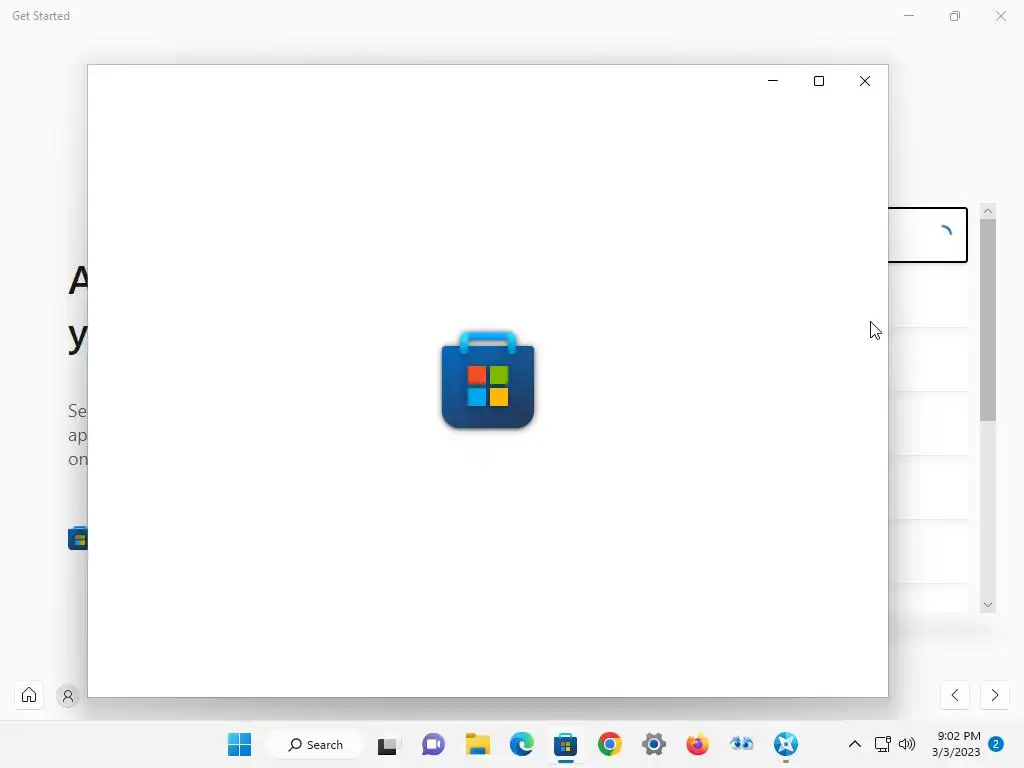Open the blue pinwheel app in taskbar
The width and height of the screenshot is (1024, 768).
[x=786, y=744]
